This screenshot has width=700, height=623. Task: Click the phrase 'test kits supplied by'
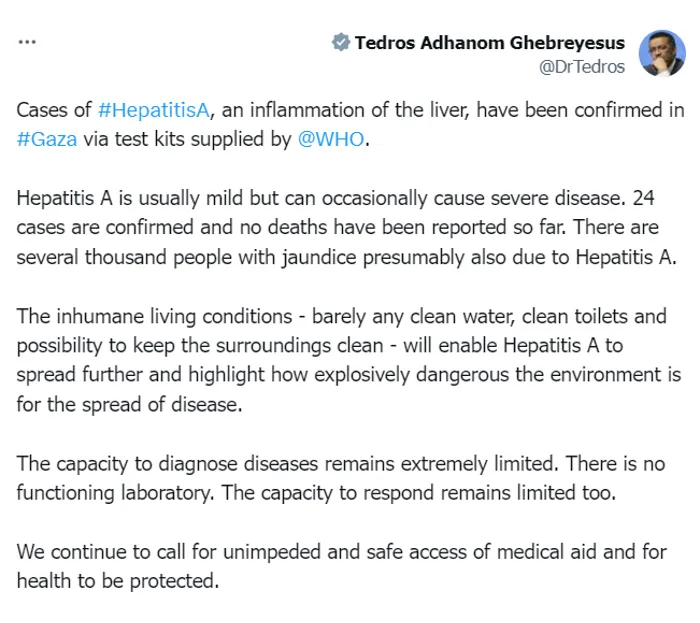click(x=203, y=139)
